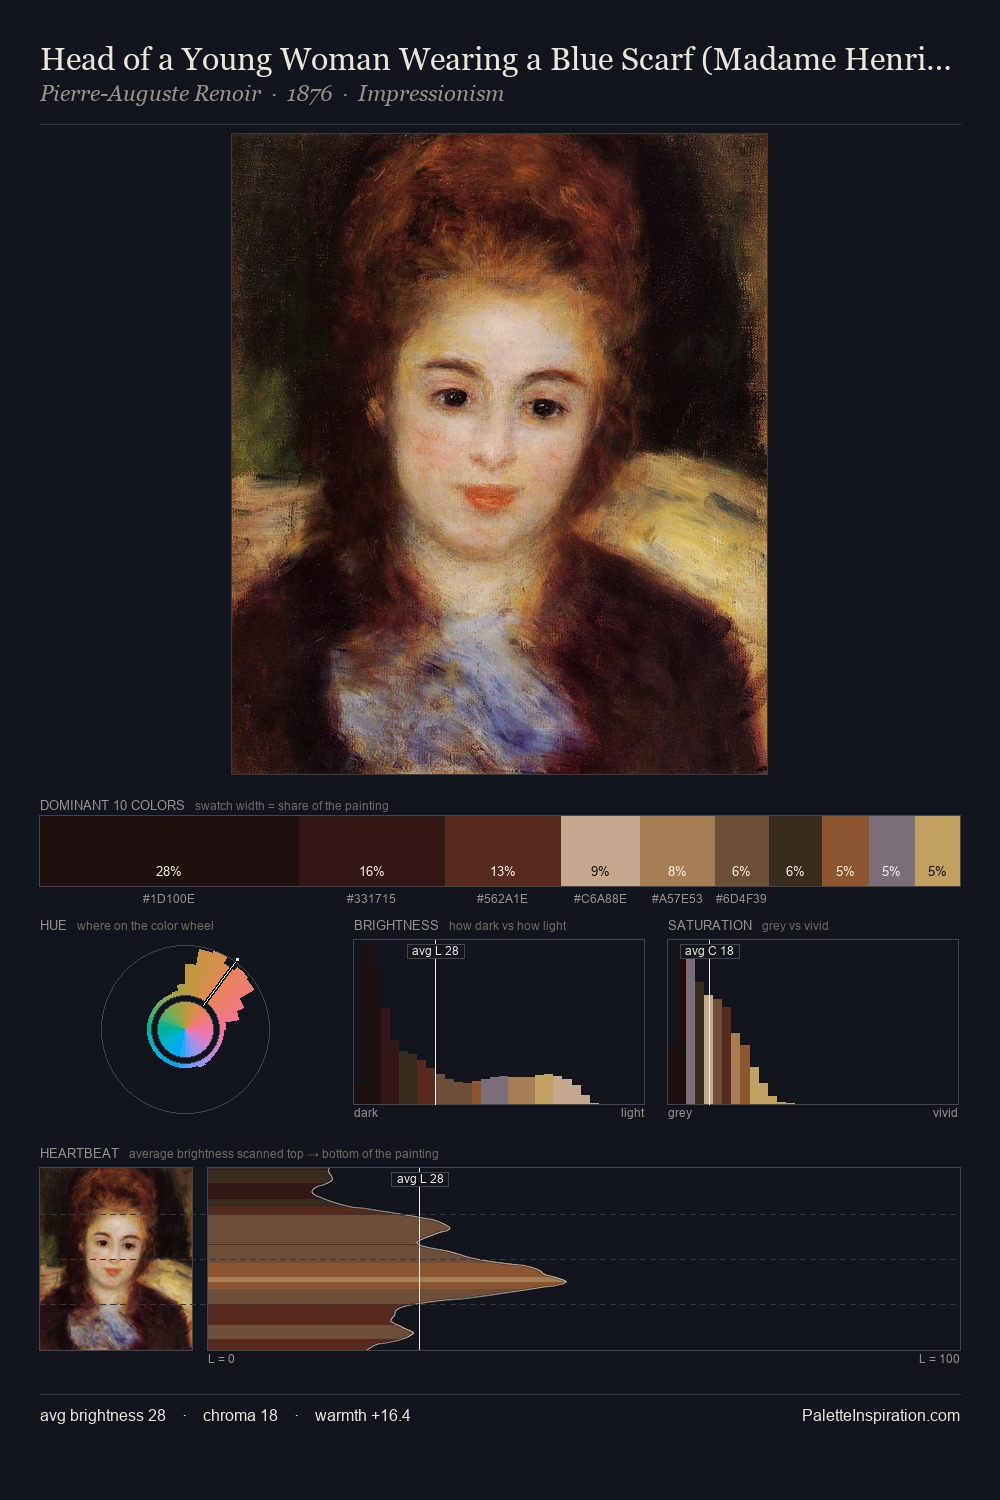Image resolution: width=1000 pixels, height=1500 pixels.
Task: Select hex label #A57E53
Action: click(677, 899)
